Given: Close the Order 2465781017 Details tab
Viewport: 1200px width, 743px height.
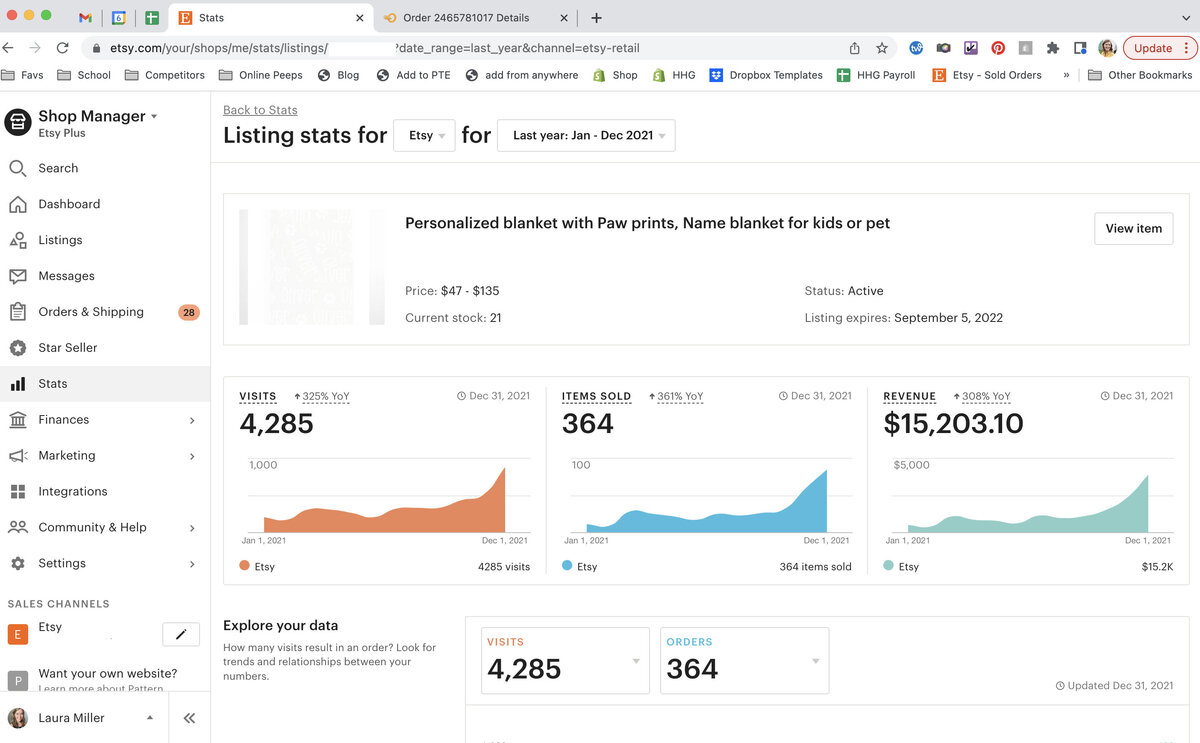Looking at the screenshot, I should point(564,18).
